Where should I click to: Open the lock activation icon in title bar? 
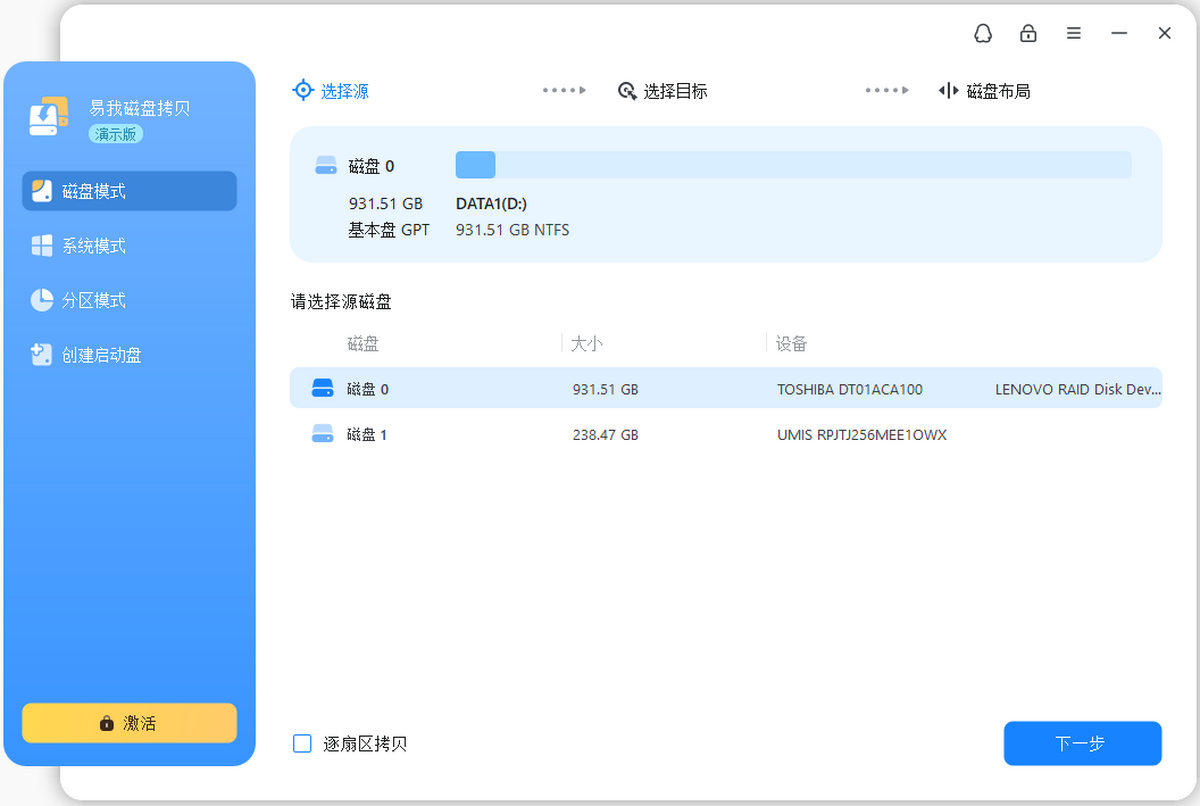coord(1028,33)
